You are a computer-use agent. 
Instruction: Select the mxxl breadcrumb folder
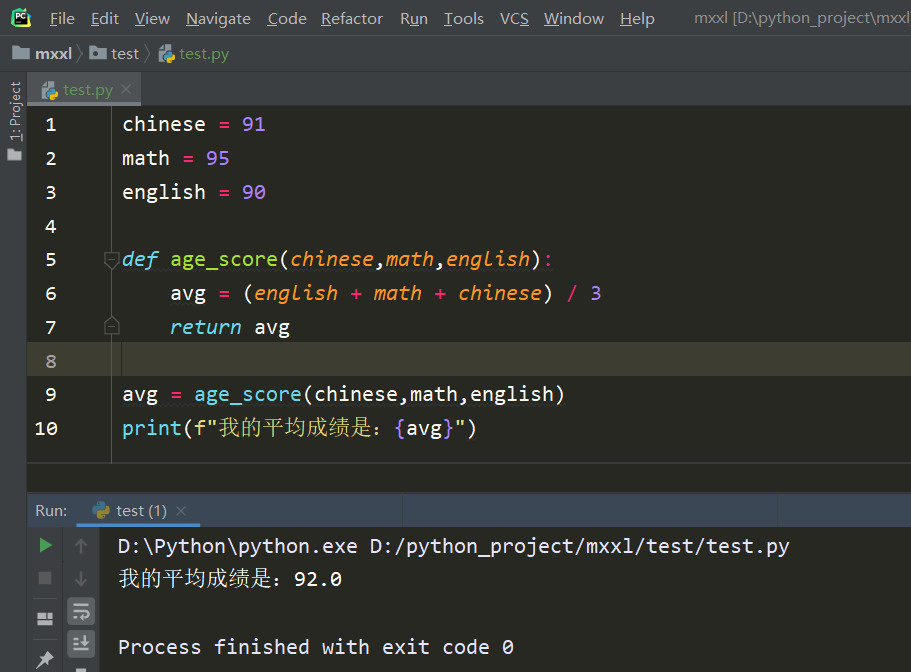42,53
